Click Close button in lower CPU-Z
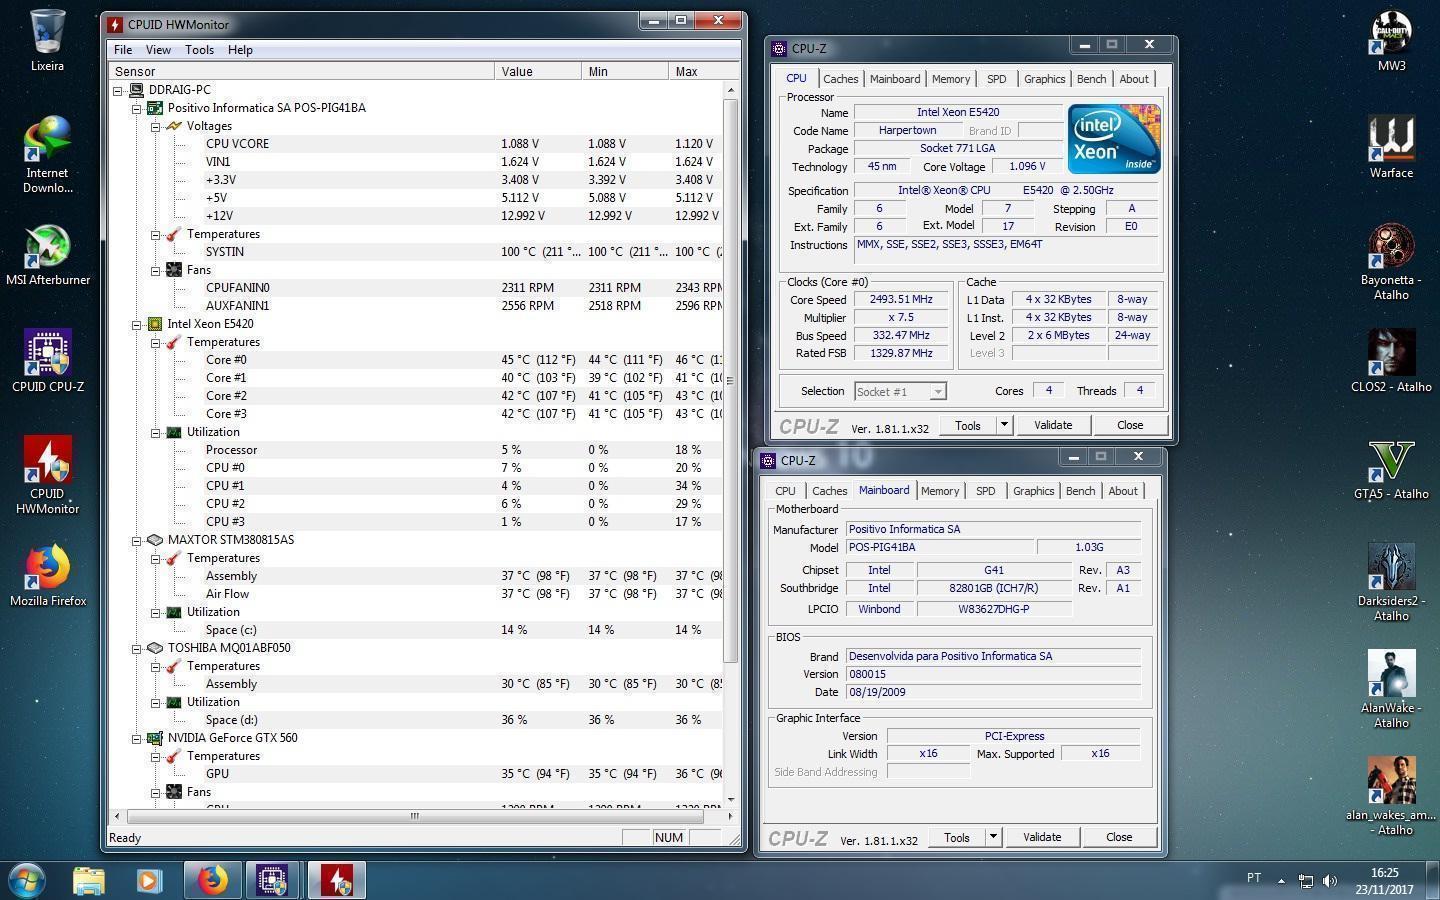Screen dimensions: 1440x900 click(x=1119, y=837)
